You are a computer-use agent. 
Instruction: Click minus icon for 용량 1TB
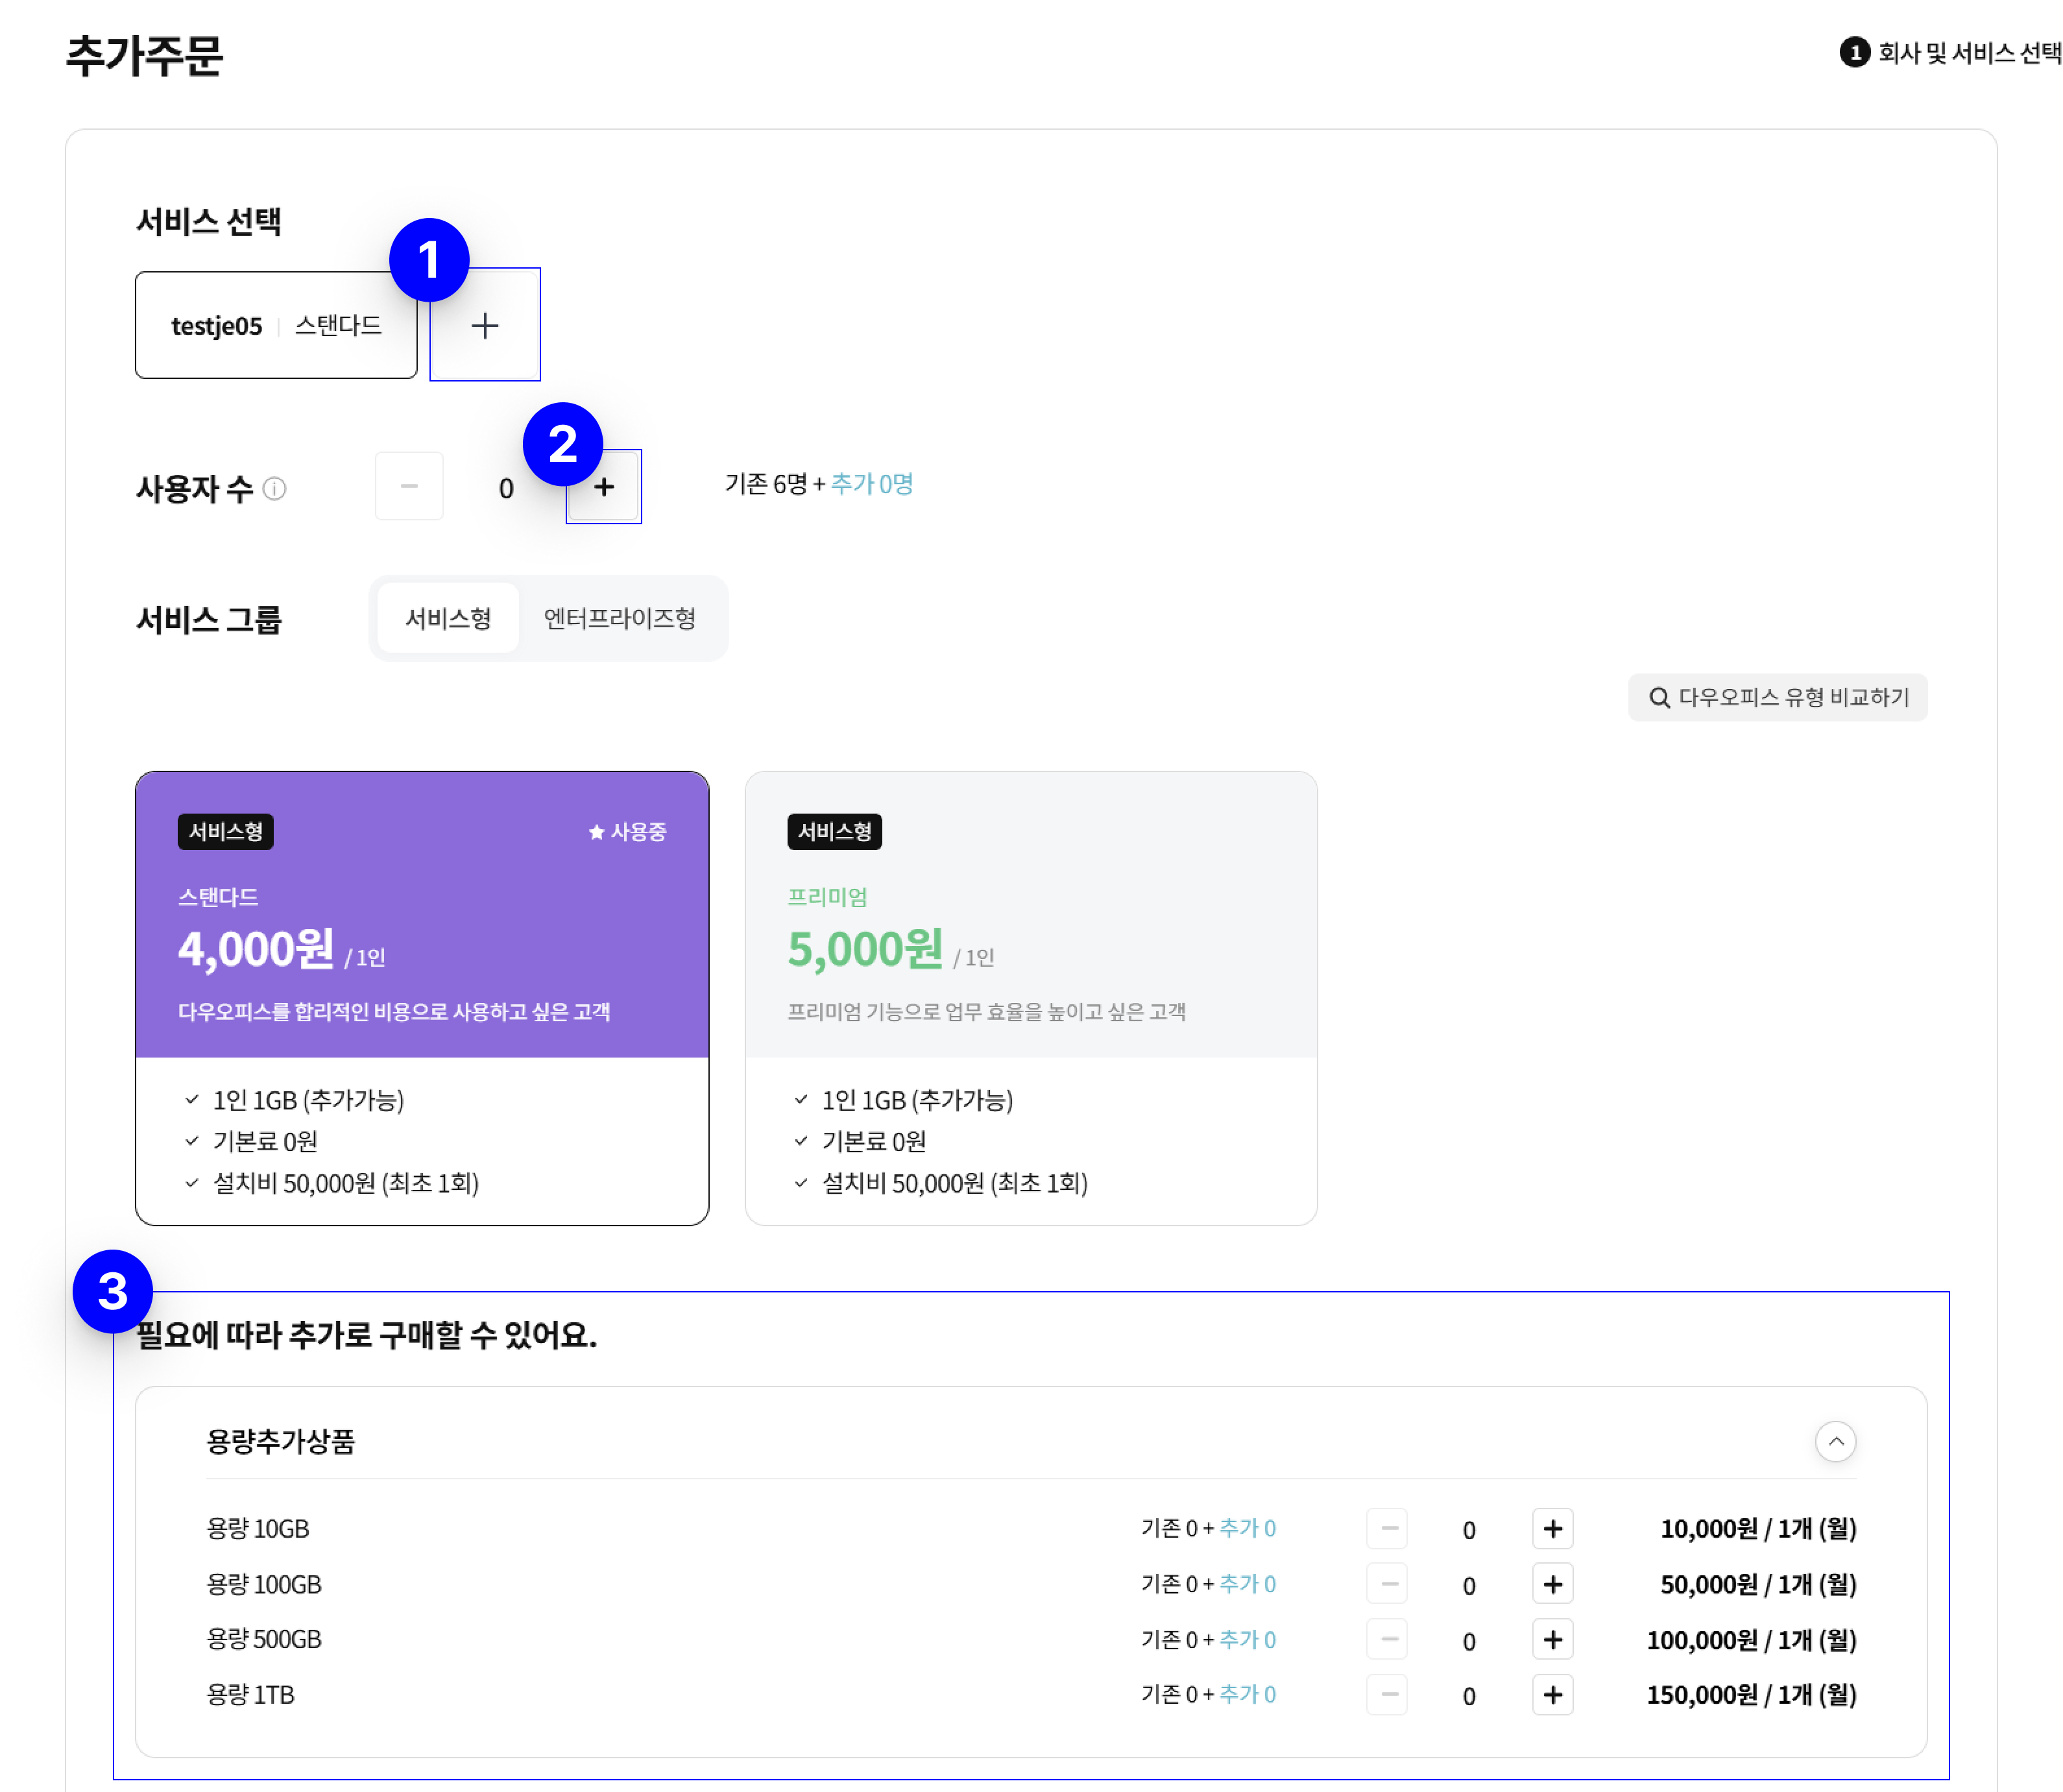pyautogui.click(x=1388, y=1694)
